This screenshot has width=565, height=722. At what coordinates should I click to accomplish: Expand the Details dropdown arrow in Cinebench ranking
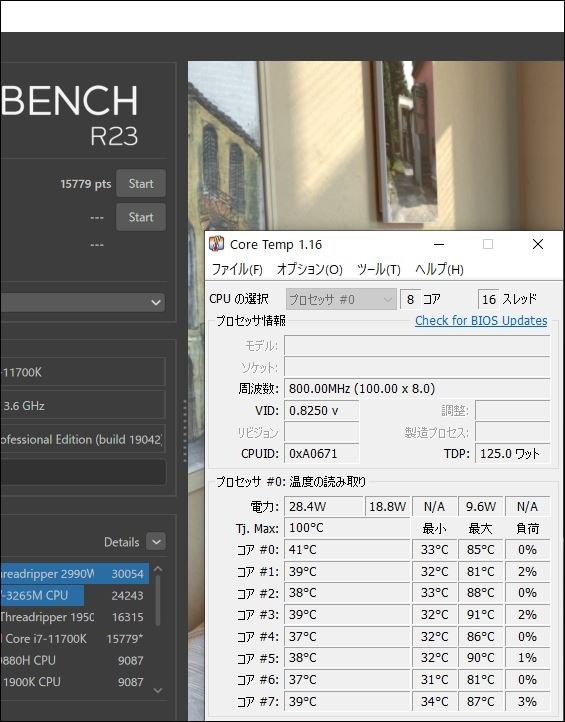156,542
